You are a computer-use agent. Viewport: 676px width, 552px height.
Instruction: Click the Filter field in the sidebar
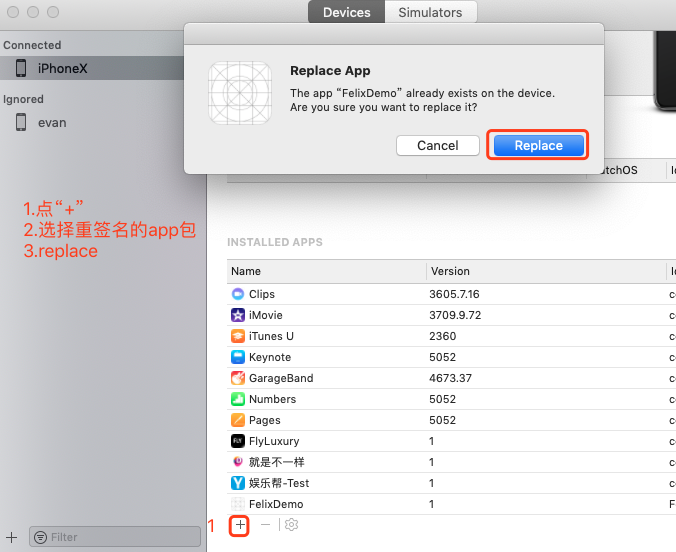click(x=115, y=537)
